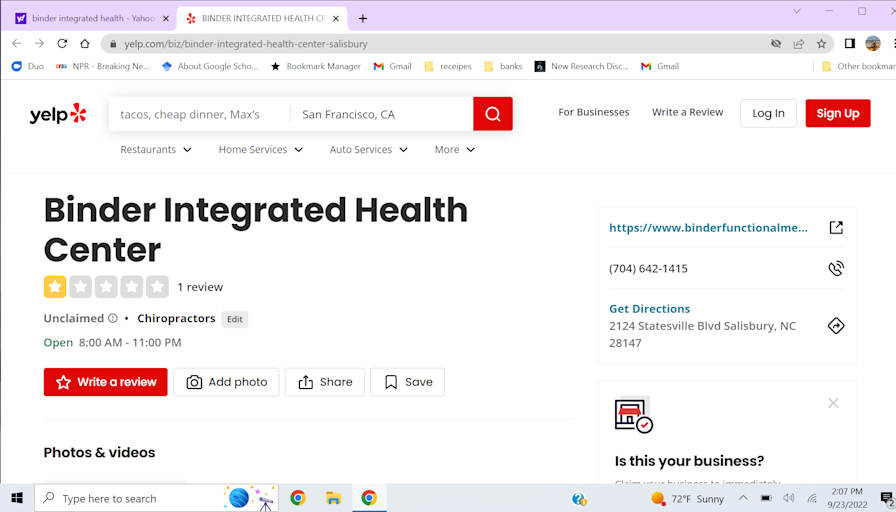Open the Chrome home page button

(x=85, y=43)
